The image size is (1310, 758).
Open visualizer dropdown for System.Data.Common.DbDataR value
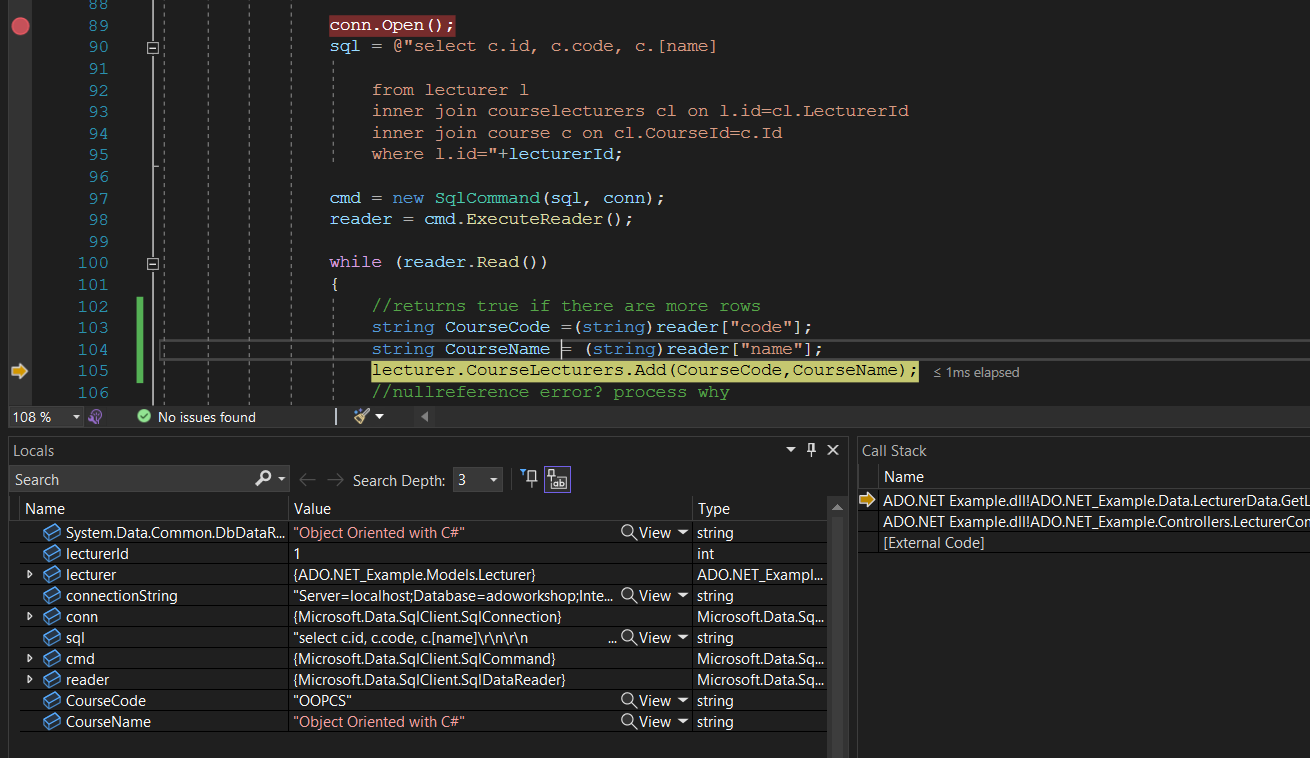tap(683, 533)
